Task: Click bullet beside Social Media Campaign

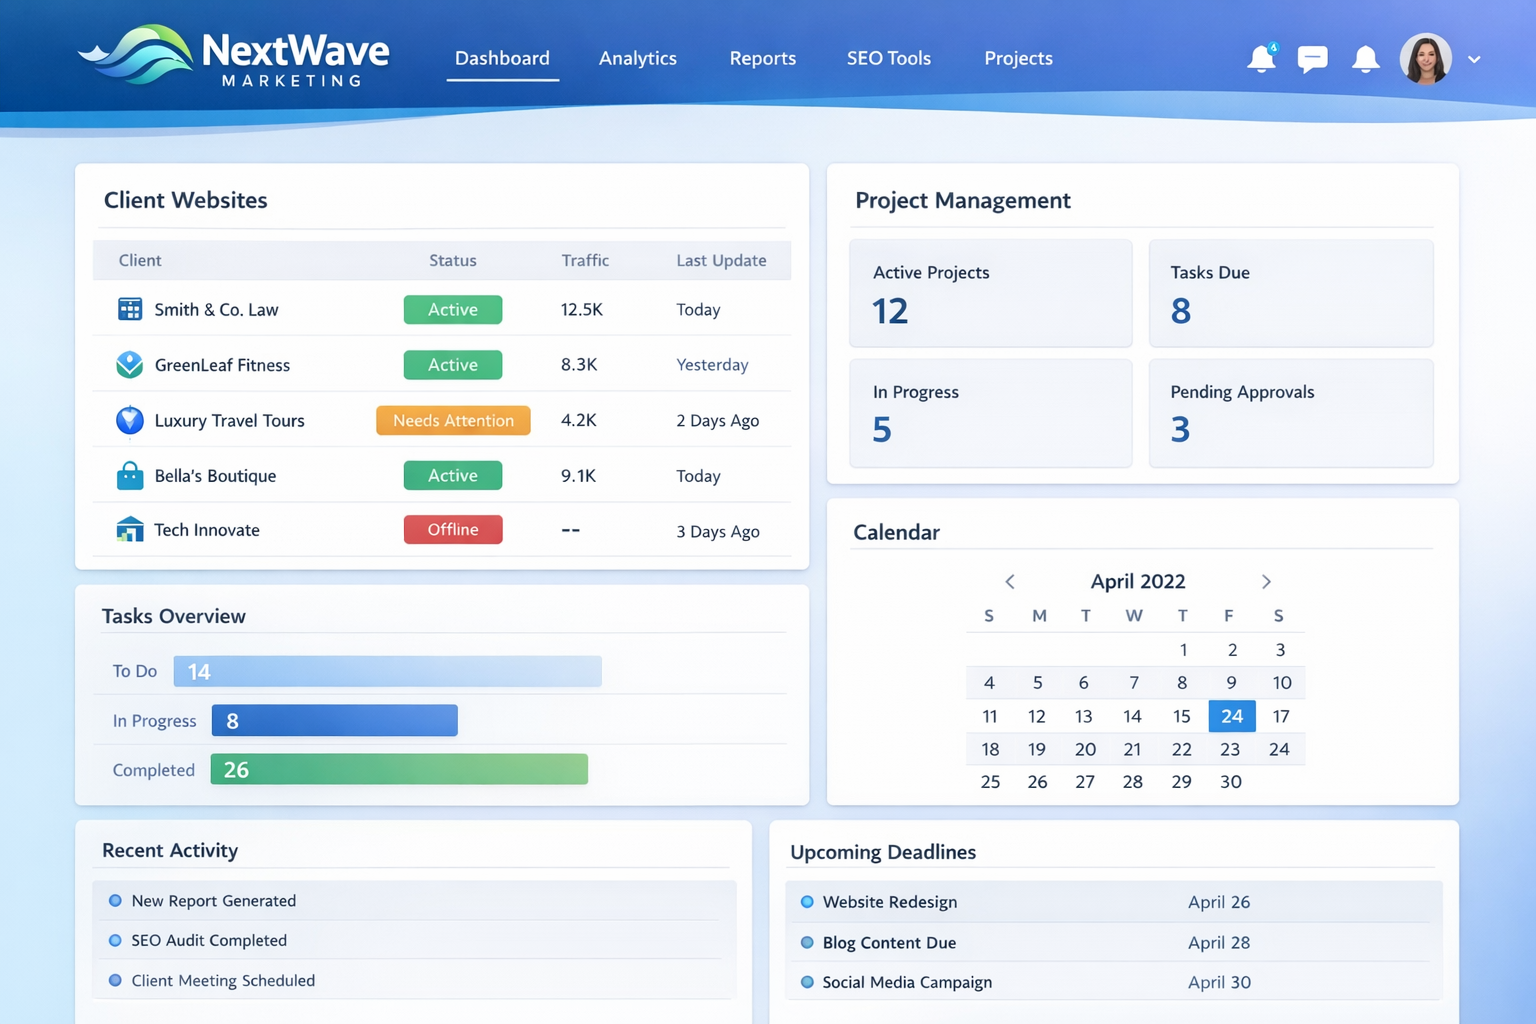Action: coord(807,983)
